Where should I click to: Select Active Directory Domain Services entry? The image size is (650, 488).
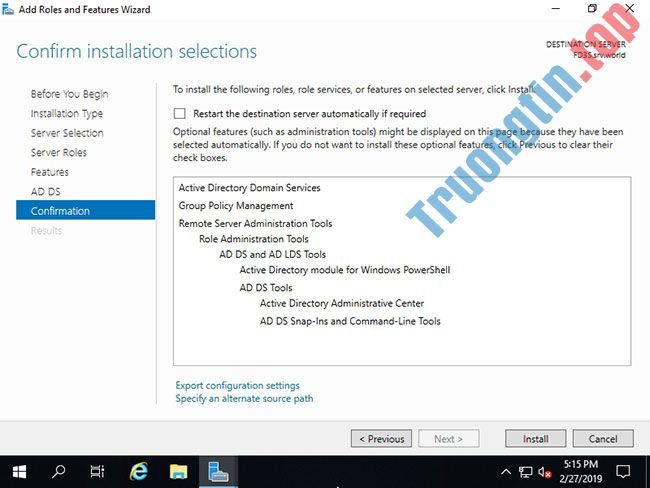250,188
